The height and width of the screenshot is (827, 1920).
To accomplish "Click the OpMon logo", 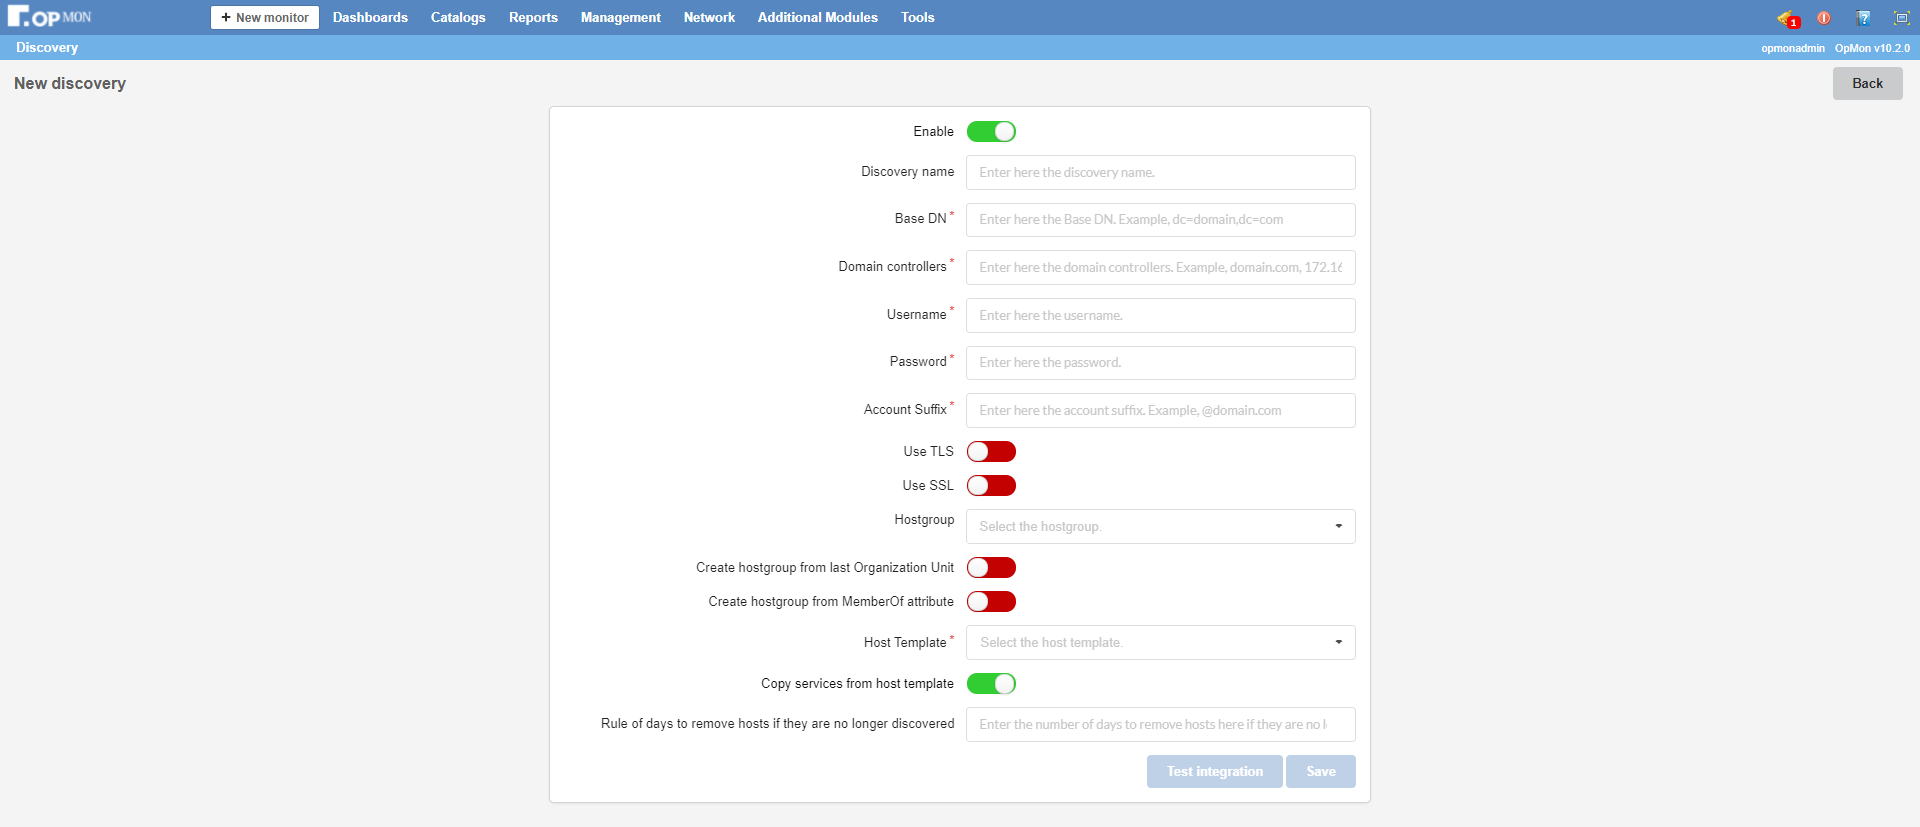I will click(50, 17).
